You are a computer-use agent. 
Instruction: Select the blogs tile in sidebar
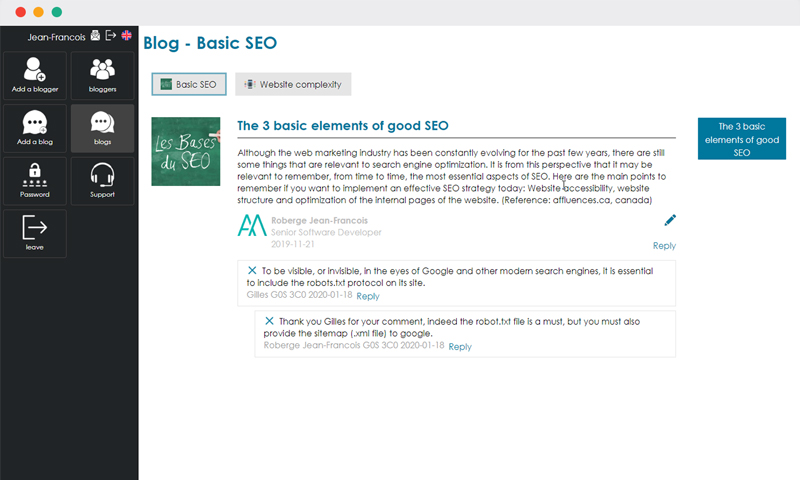(x=103, y=129)
